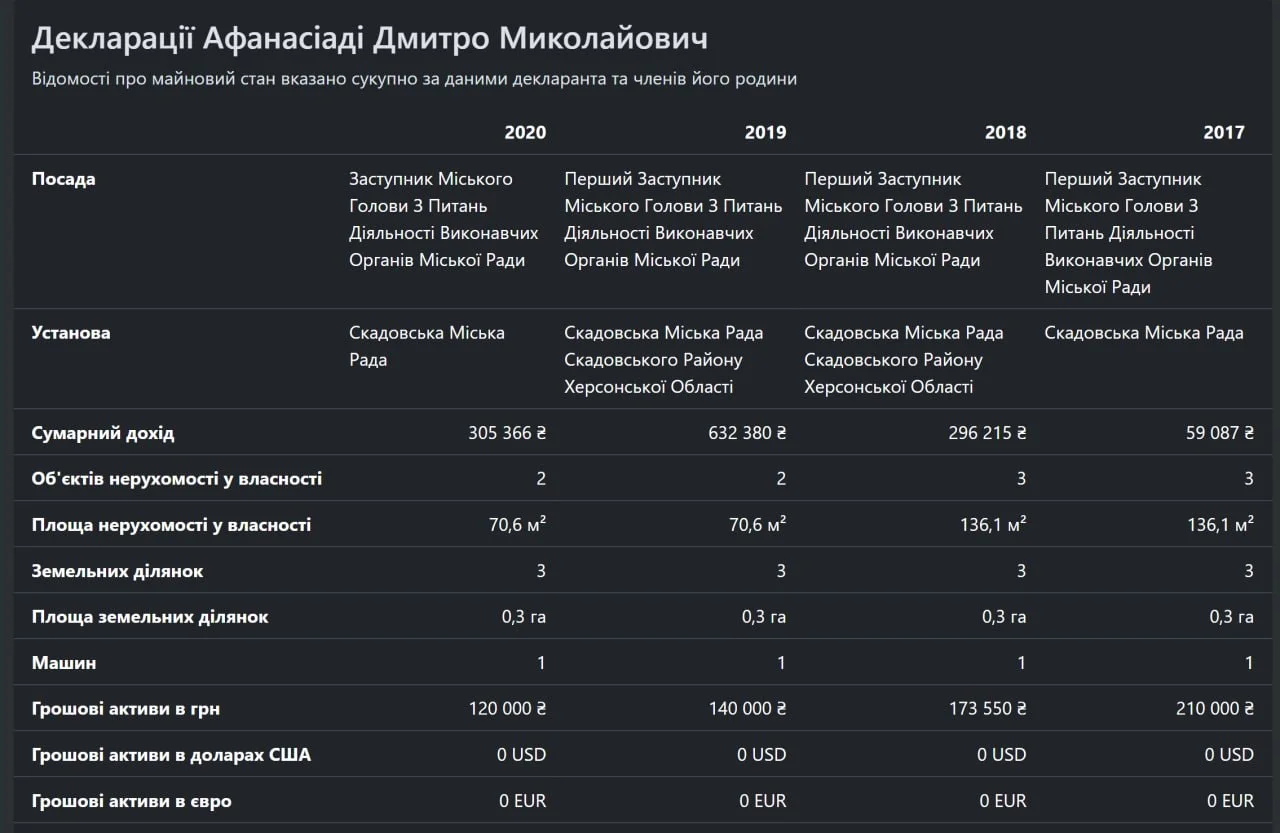Select the "Грошові активи в євро" label

(x=132, y=801)
